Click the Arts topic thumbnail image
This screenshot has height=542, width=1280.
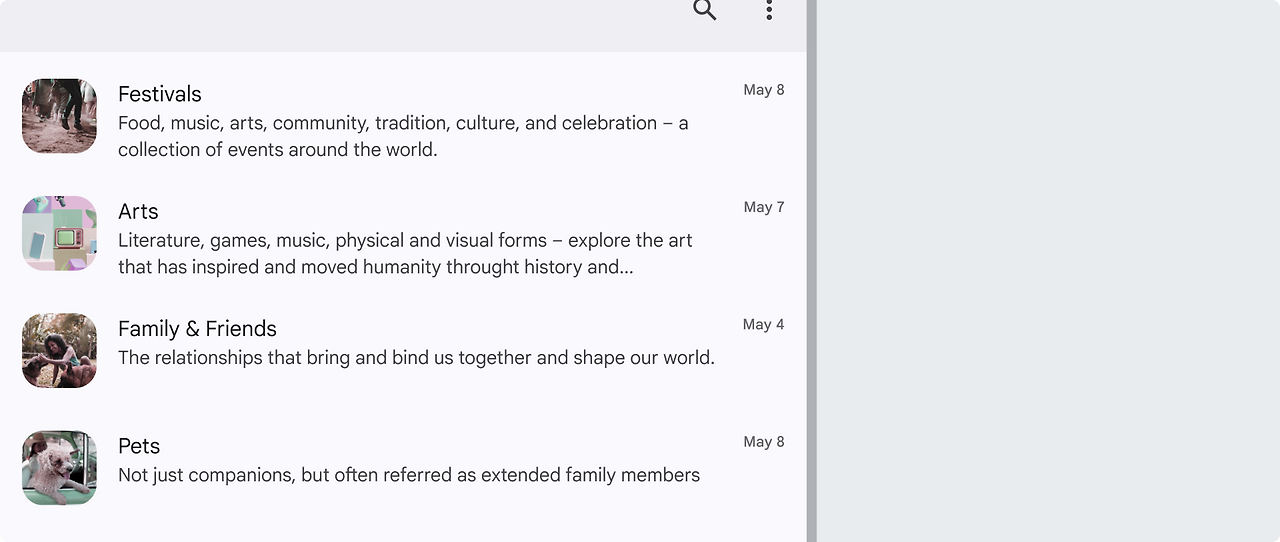click(x=59, y=233)
